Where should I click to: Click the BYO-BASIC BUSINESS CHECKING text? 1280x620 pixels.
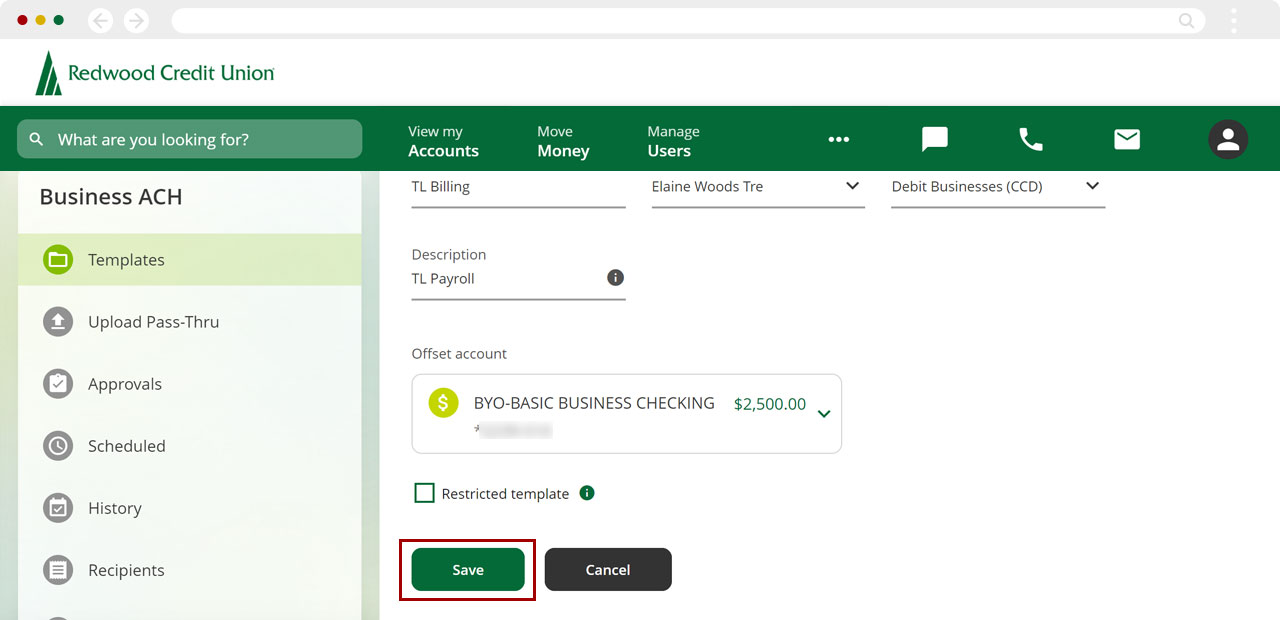point(594,403)
